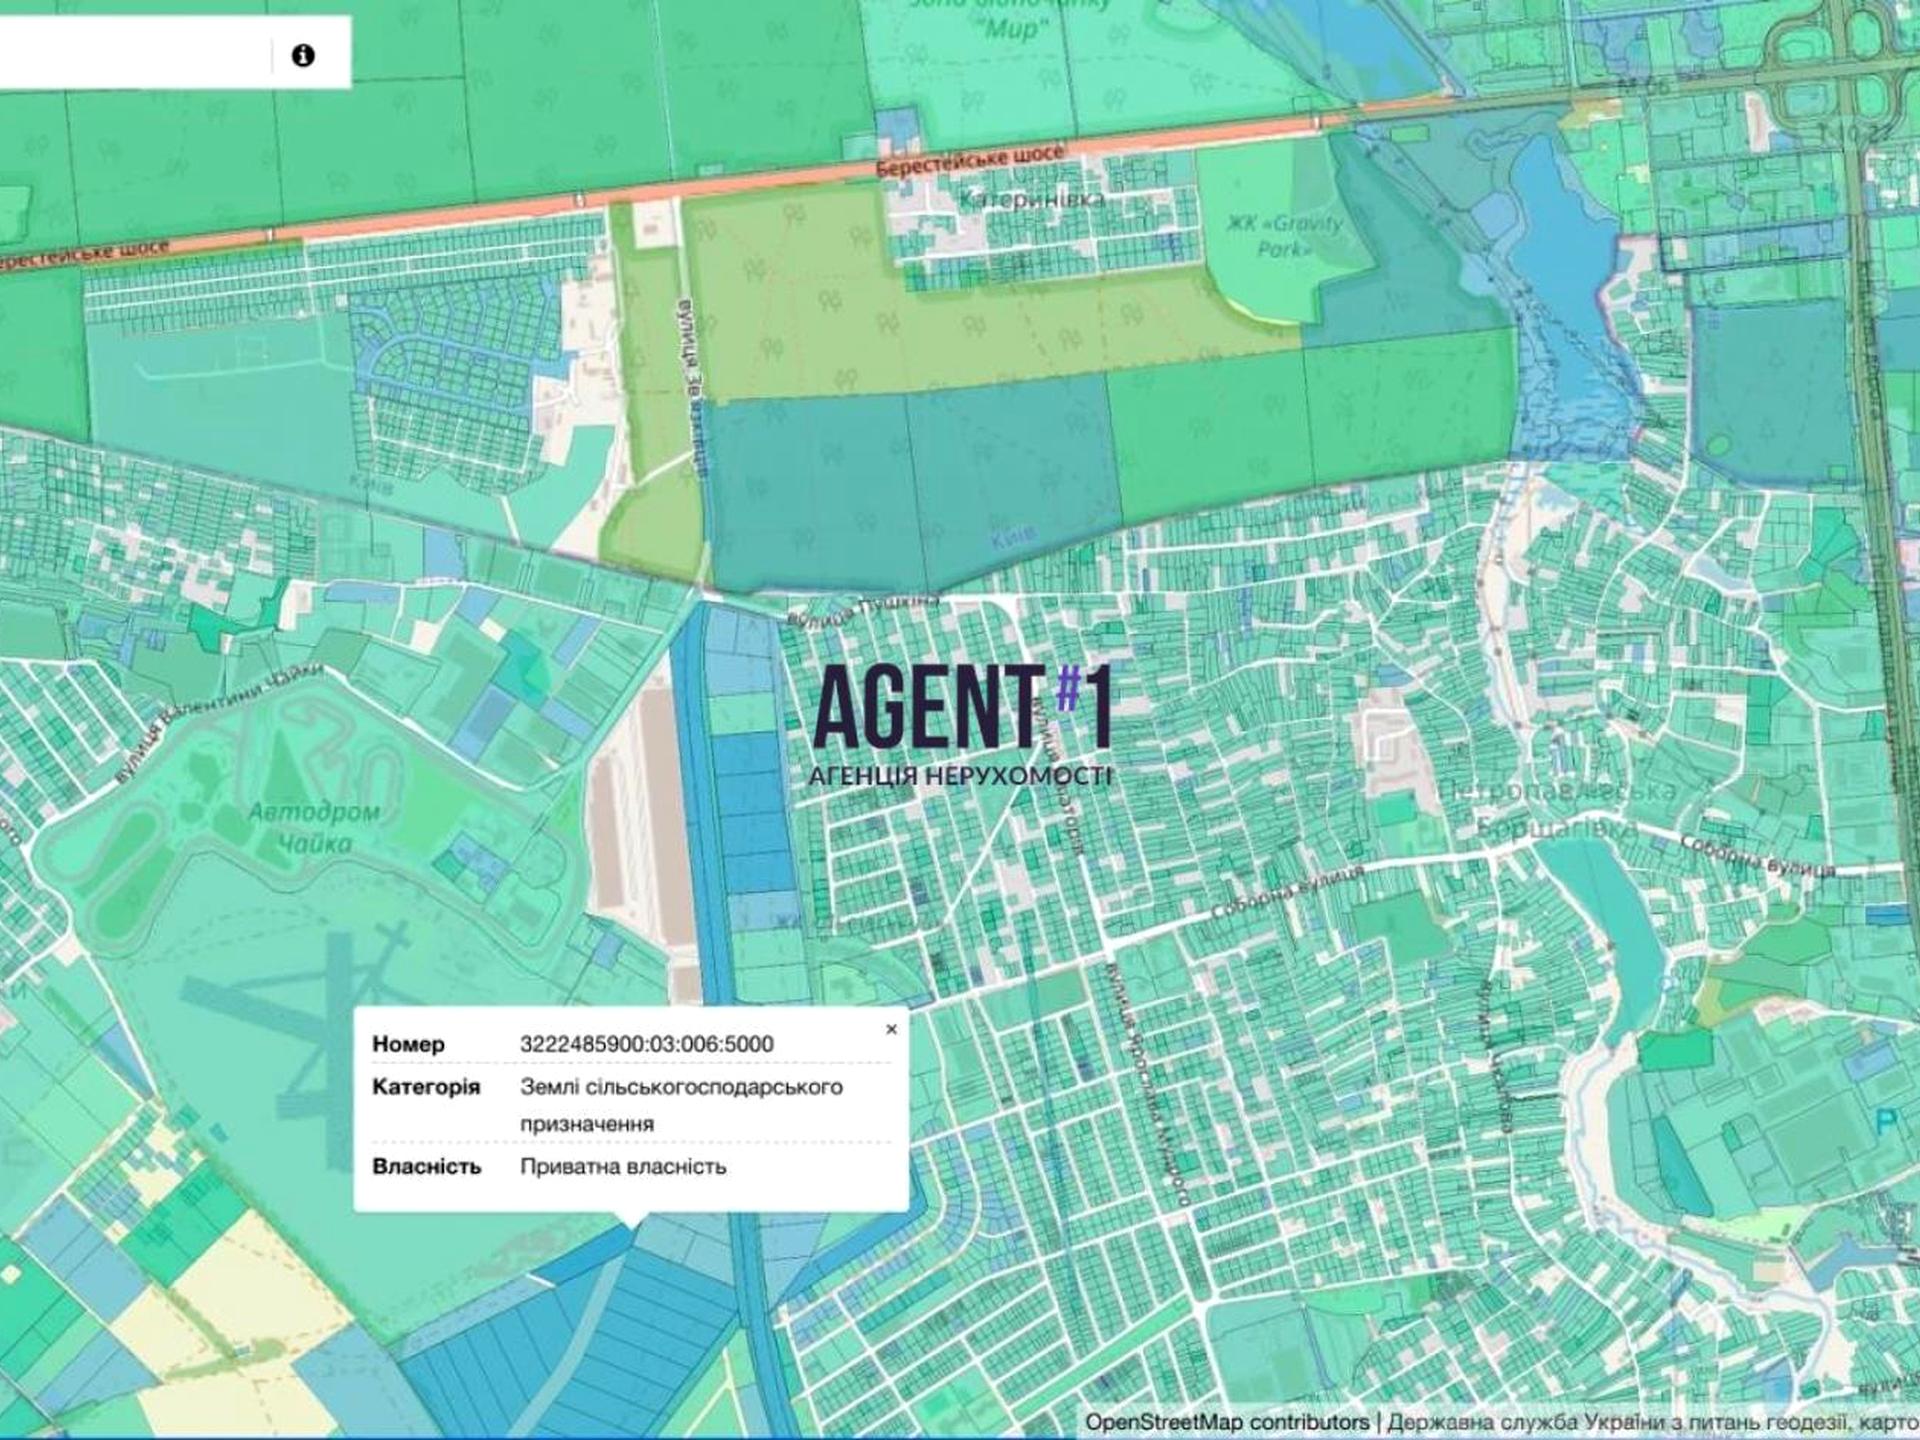The image size is (1920, 1440).
Task: Click the Петропавлівська Борщагівка place label
Action: (x=1556, y=809)
